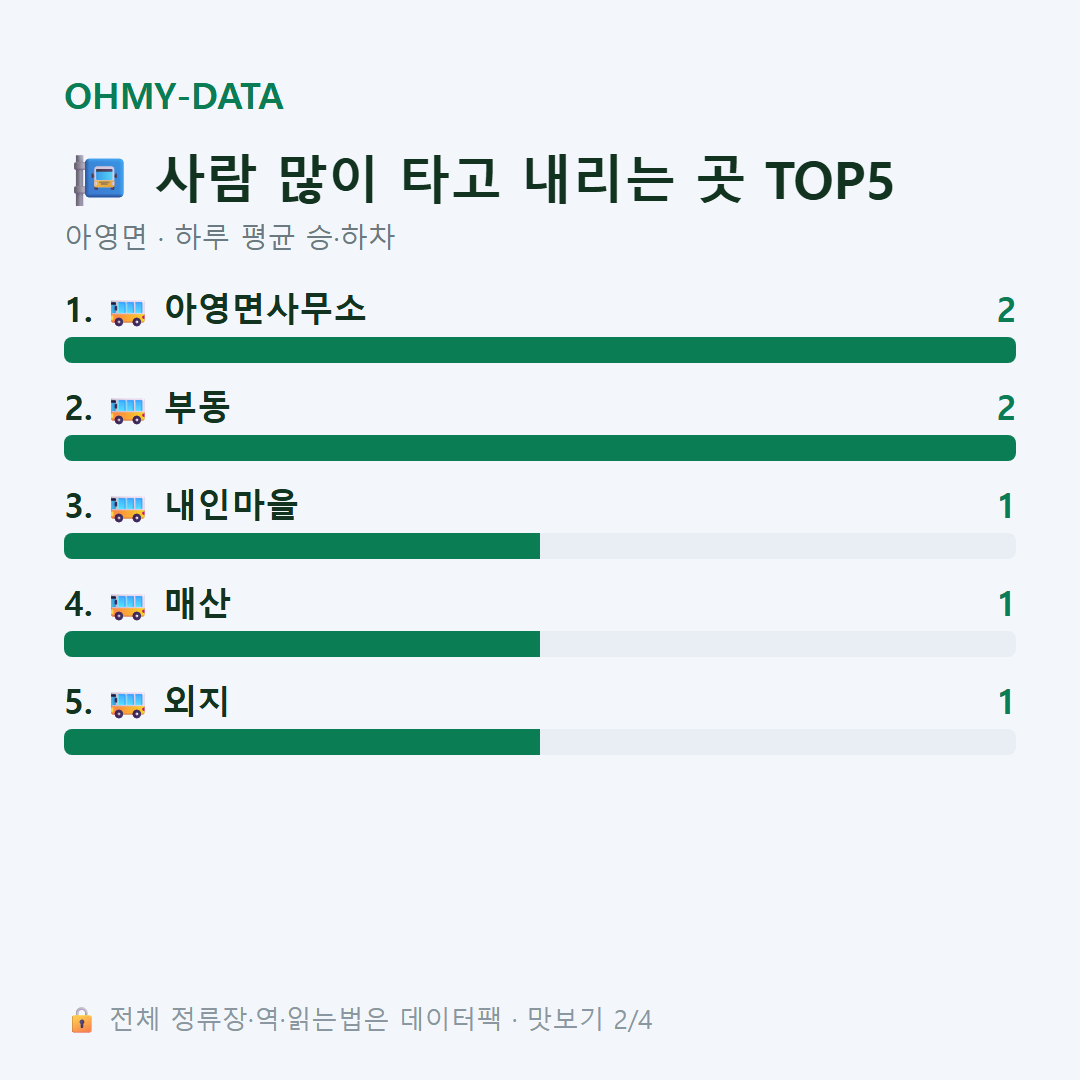Screen dimensions: 1080x1080
Task: Click the 외지 stop label
Action: (196, 701)
